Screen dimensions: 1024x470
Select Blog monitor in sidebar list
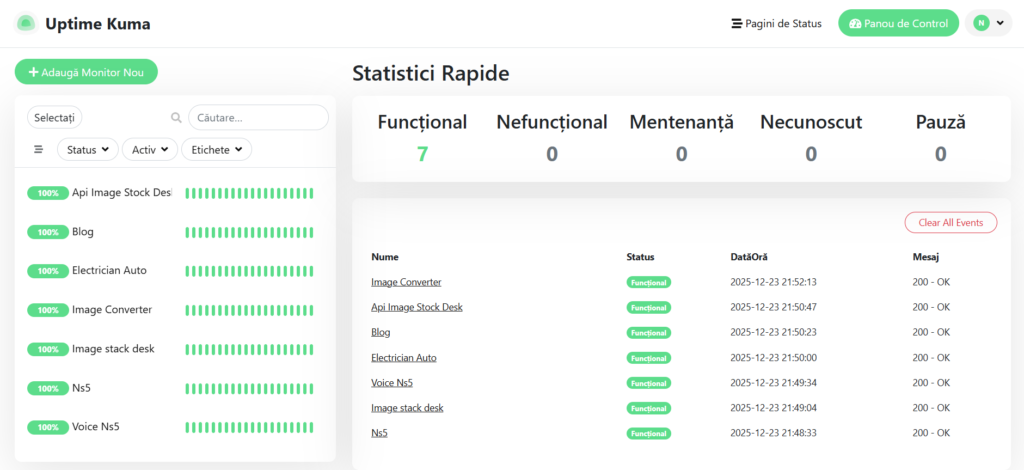[x=174, y=232]
